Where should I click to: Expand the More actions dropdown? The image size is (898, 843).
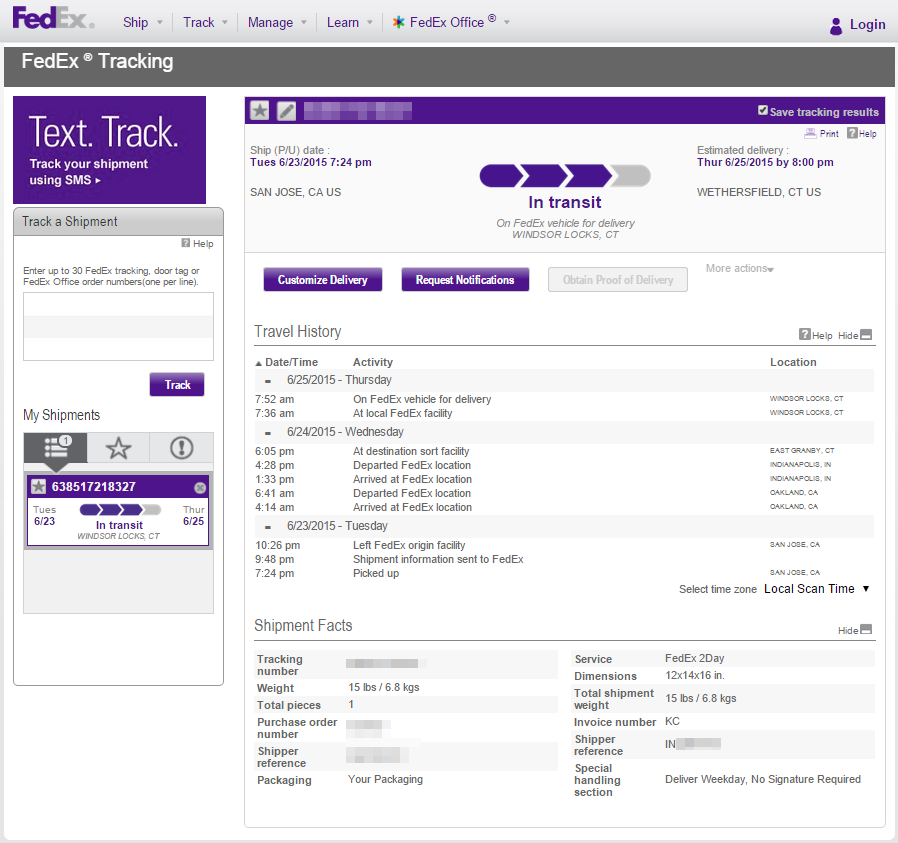coord(739,269)
